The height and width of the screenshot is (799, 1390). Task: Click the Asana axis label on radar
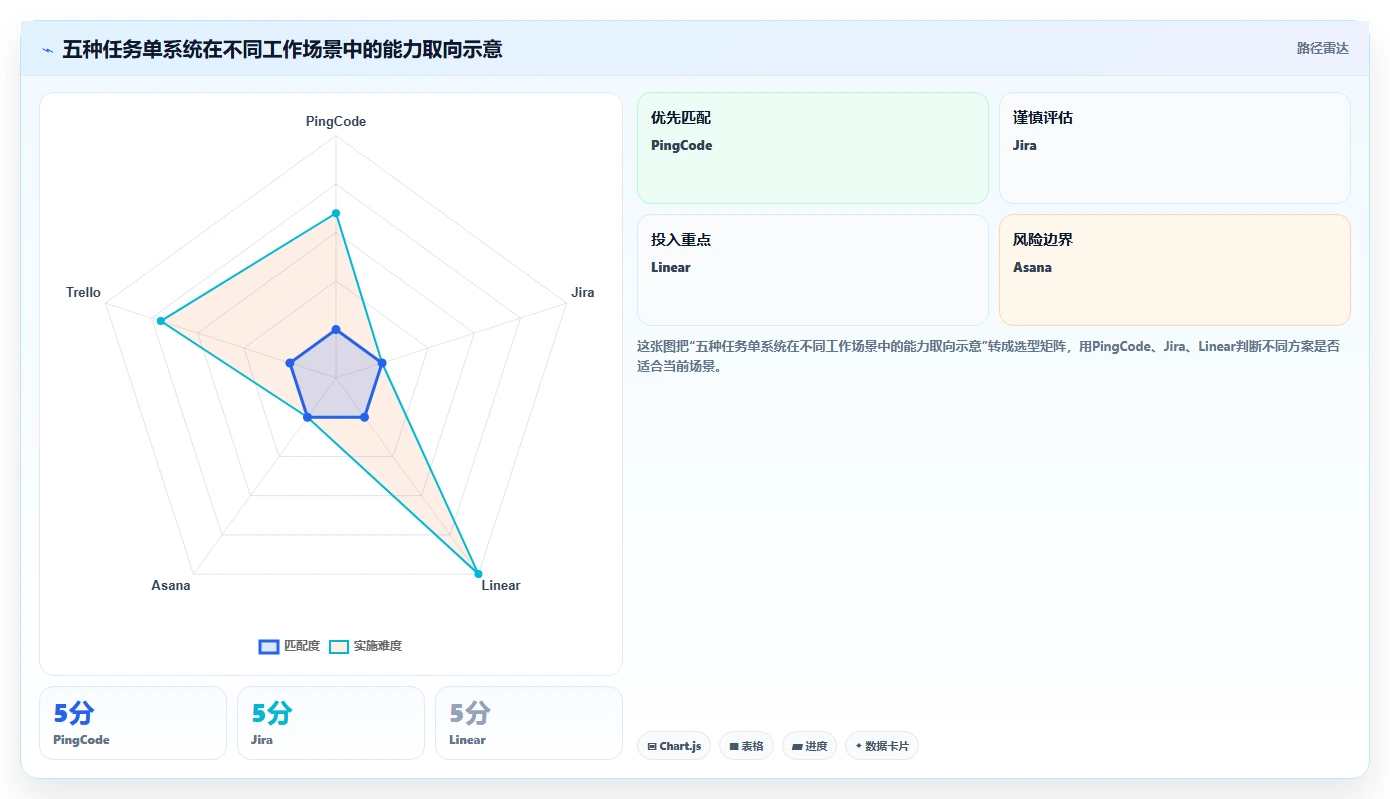tap(171, 585)
